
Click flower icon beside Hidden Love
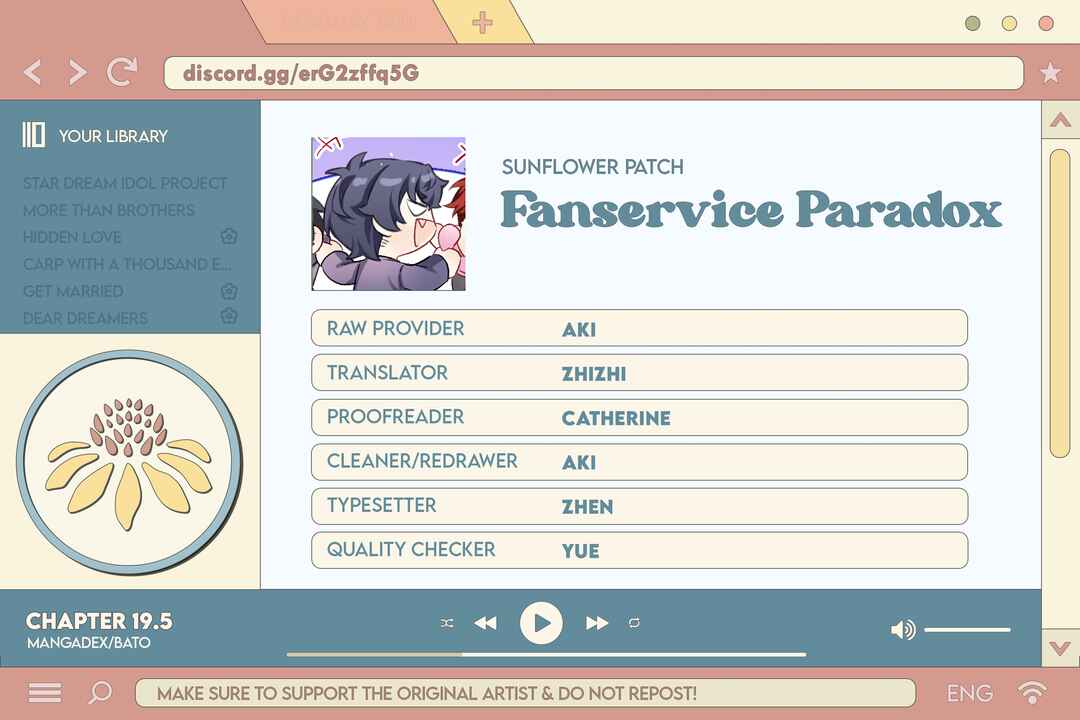coord(229,236)
